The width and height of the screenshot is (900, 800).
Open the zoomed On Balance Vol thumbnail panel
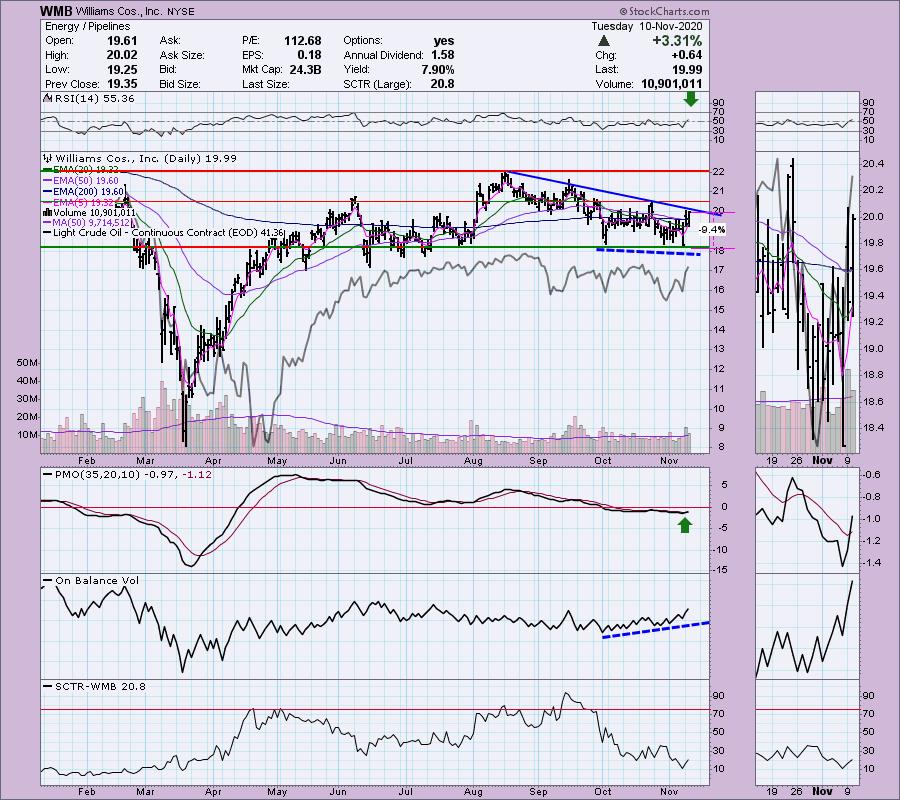(808, 627)
